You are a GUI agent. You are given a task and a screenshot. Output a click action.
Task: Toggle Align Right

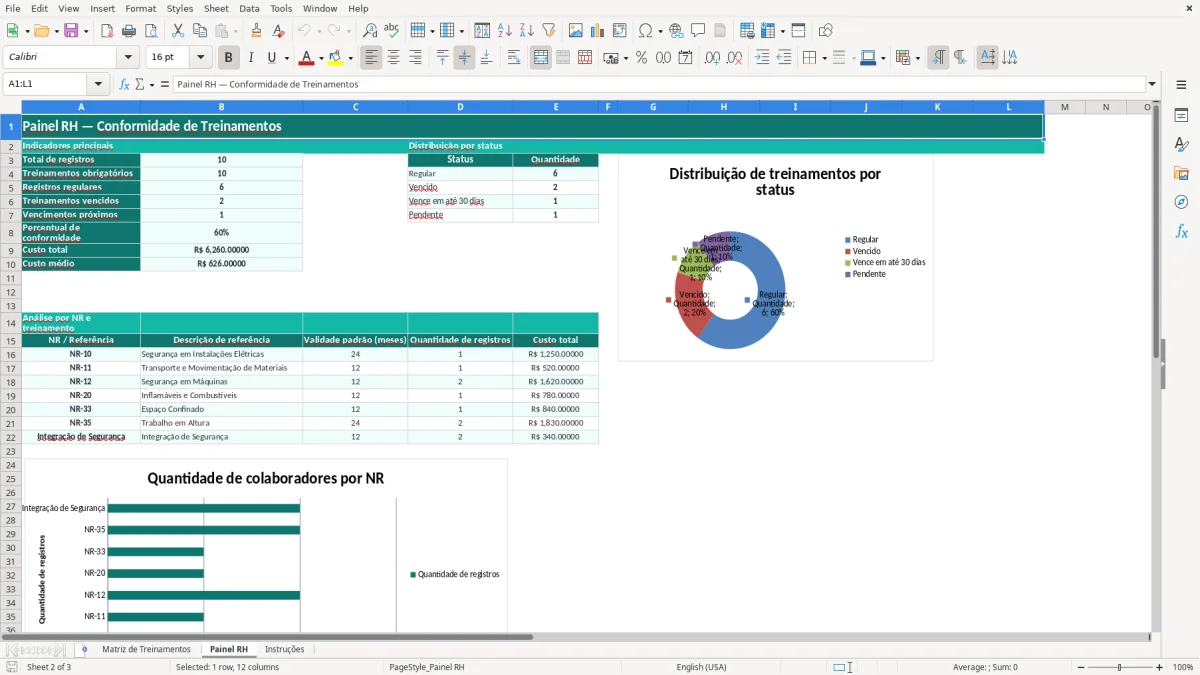coord(415,58)
